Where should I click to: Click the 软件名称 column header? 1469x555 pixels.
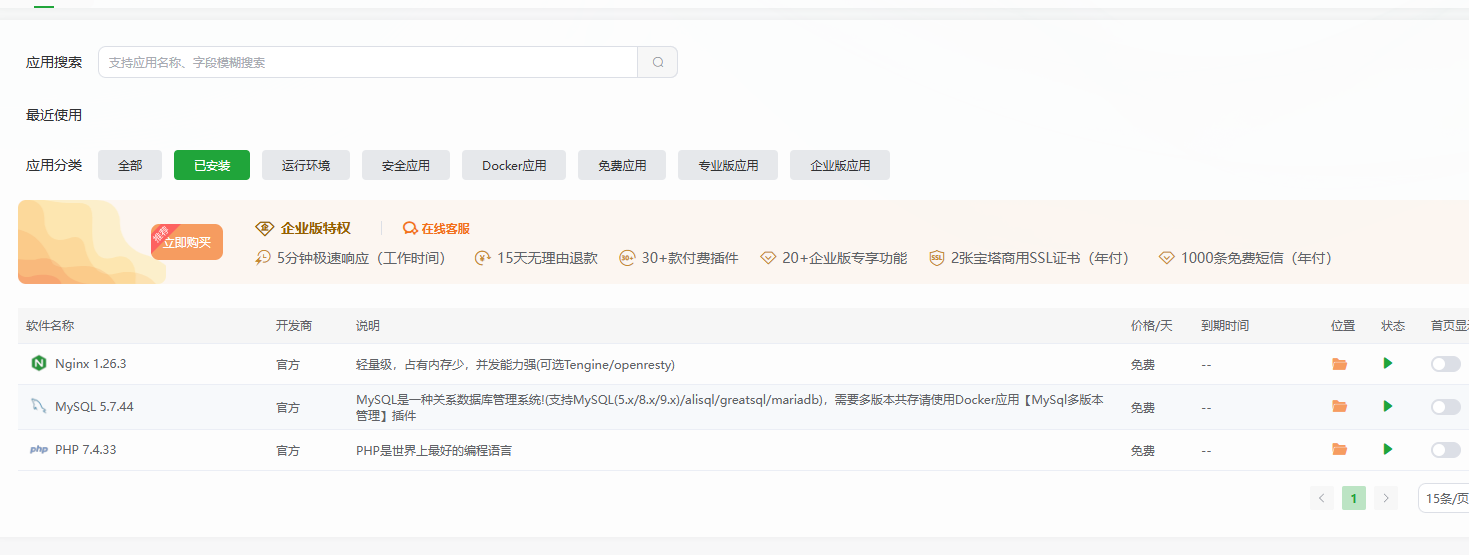point(50,326)
